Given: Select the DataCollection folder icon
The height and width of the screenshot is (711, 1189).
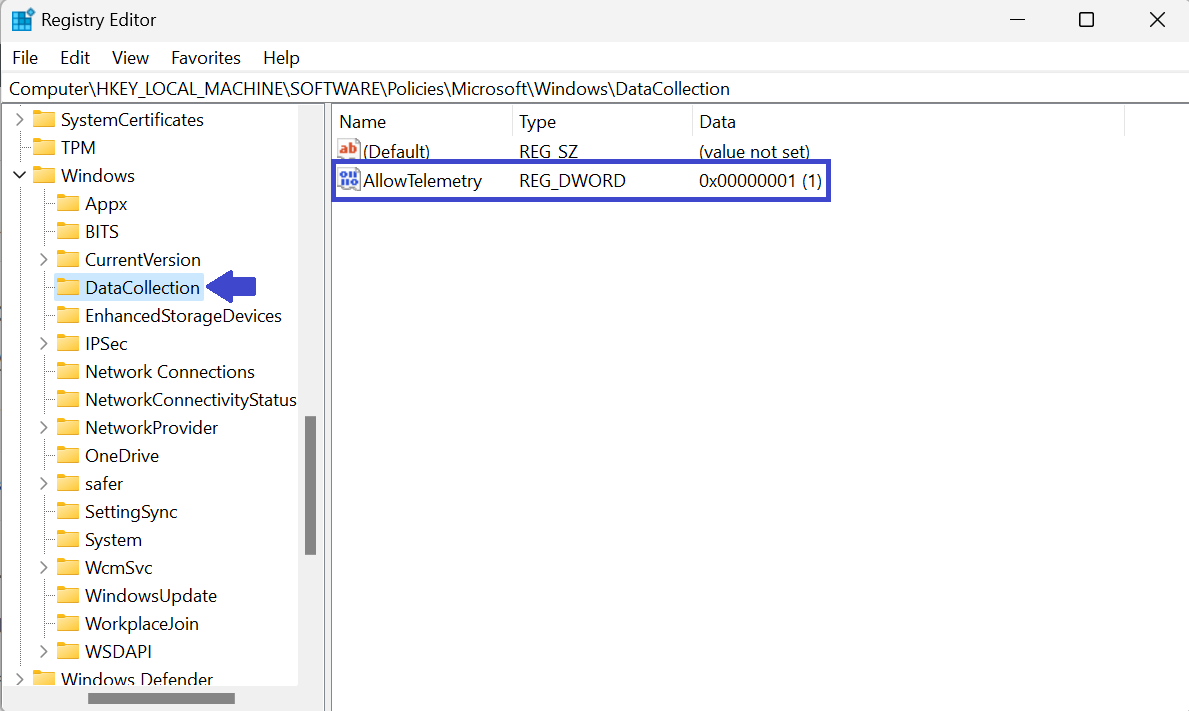Looking at the screenshot, I should point(68,288).
